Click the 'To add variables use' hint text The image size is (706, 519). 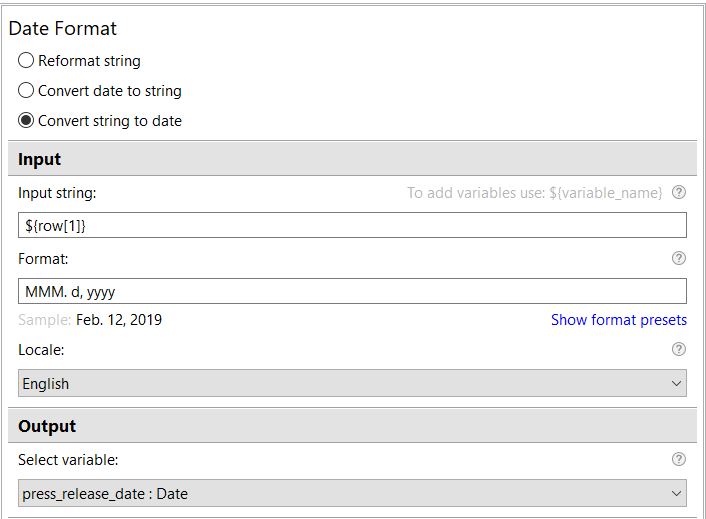535,193
